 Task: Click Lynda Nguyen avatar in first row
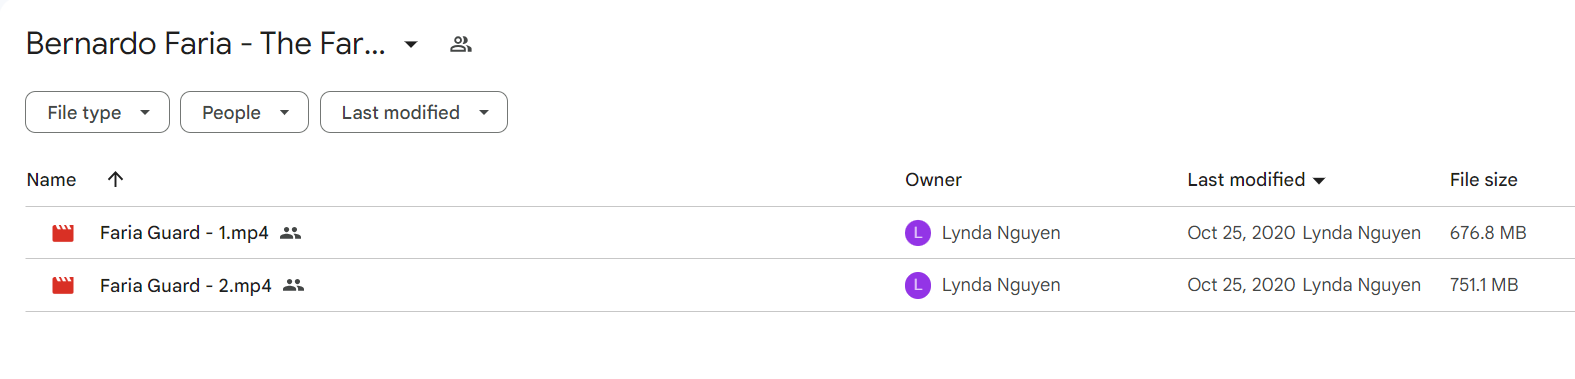pos(918,233)
